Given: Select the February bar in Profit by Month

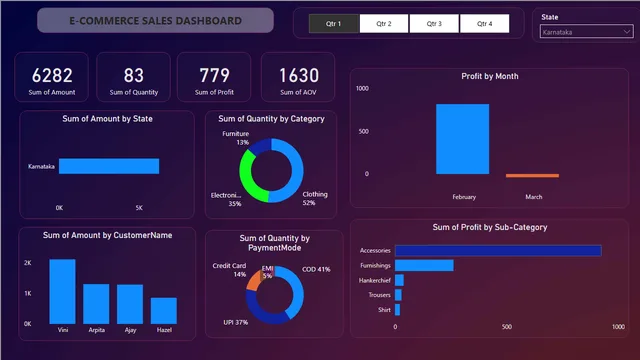Looking at the screenshot, I should point(462,139).
